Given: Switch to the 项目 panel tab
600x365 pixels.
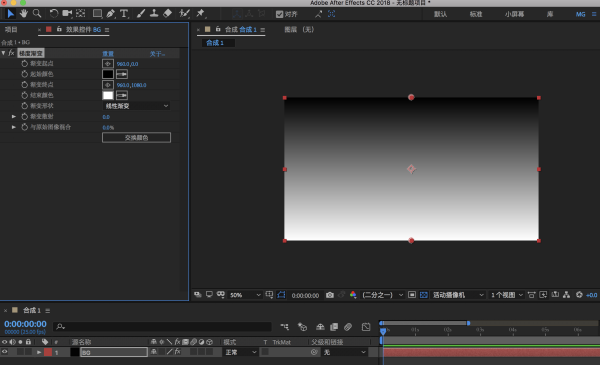Looking at the screenshot, I should [x=11, y=29].
